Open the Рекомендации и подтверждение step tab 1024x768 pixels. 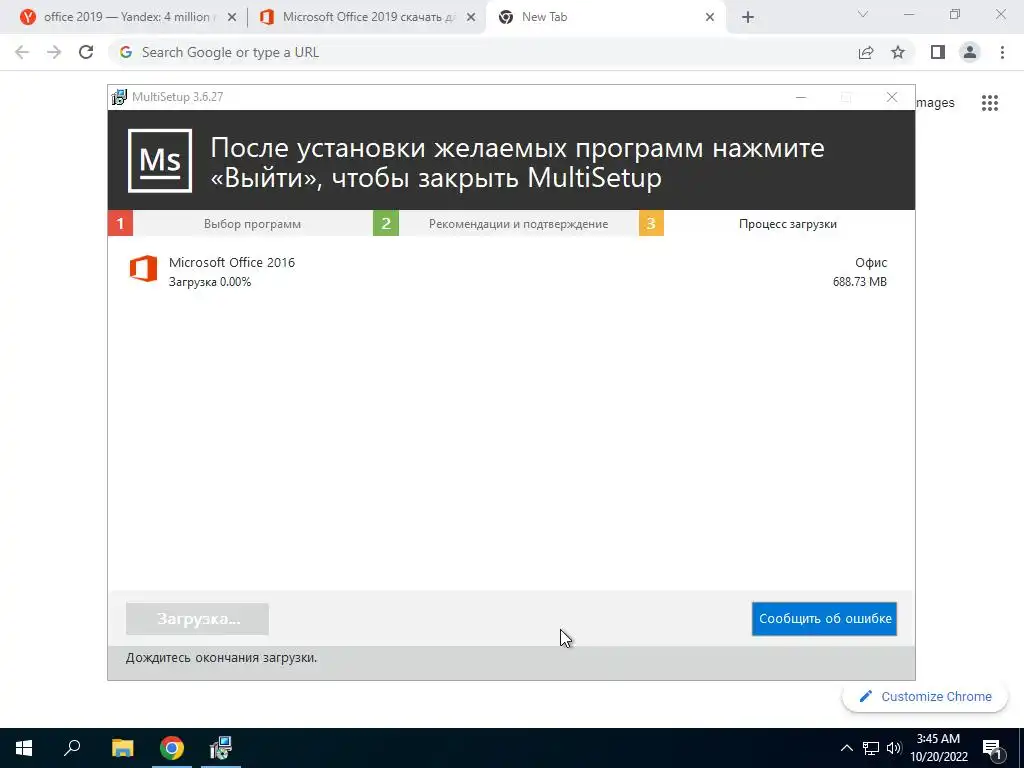click(x=519, y=223)
